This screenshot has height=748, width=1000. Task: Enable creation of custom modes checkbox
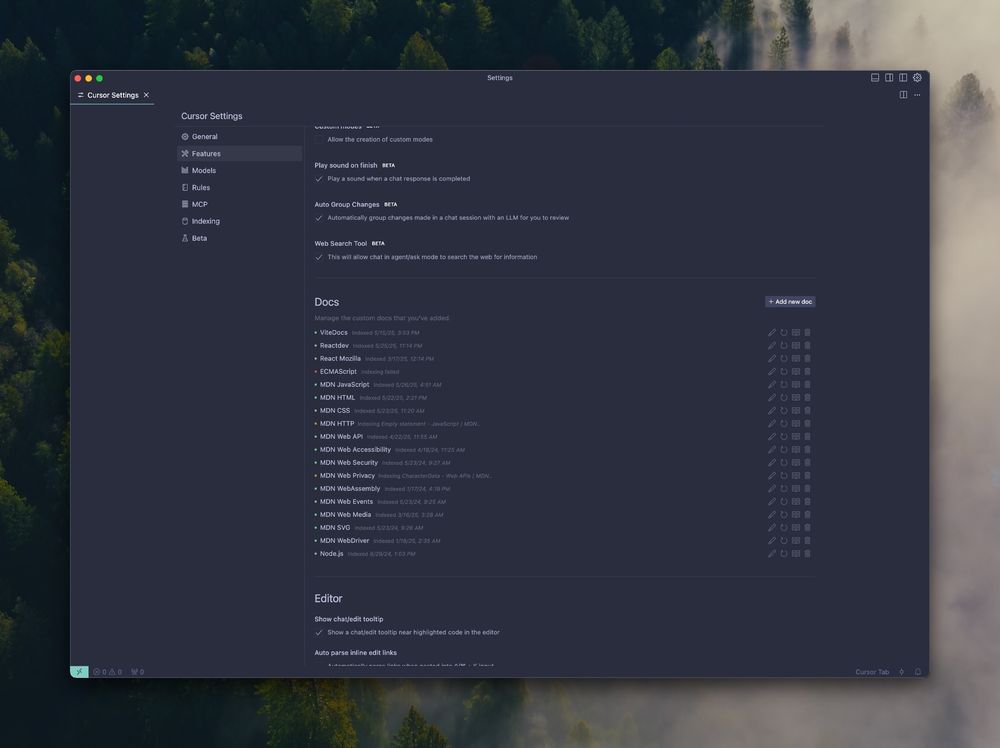tap(319, 140)
